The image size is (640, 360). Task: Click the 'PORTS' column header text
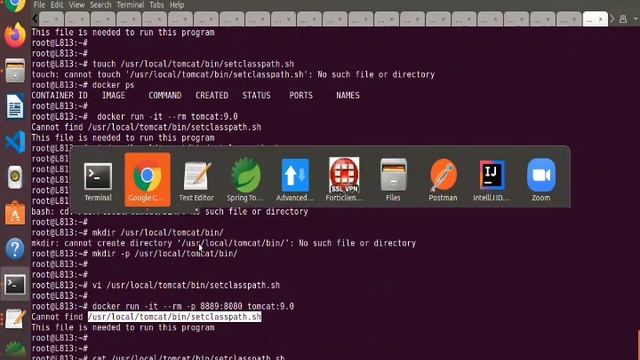(301, 96)
